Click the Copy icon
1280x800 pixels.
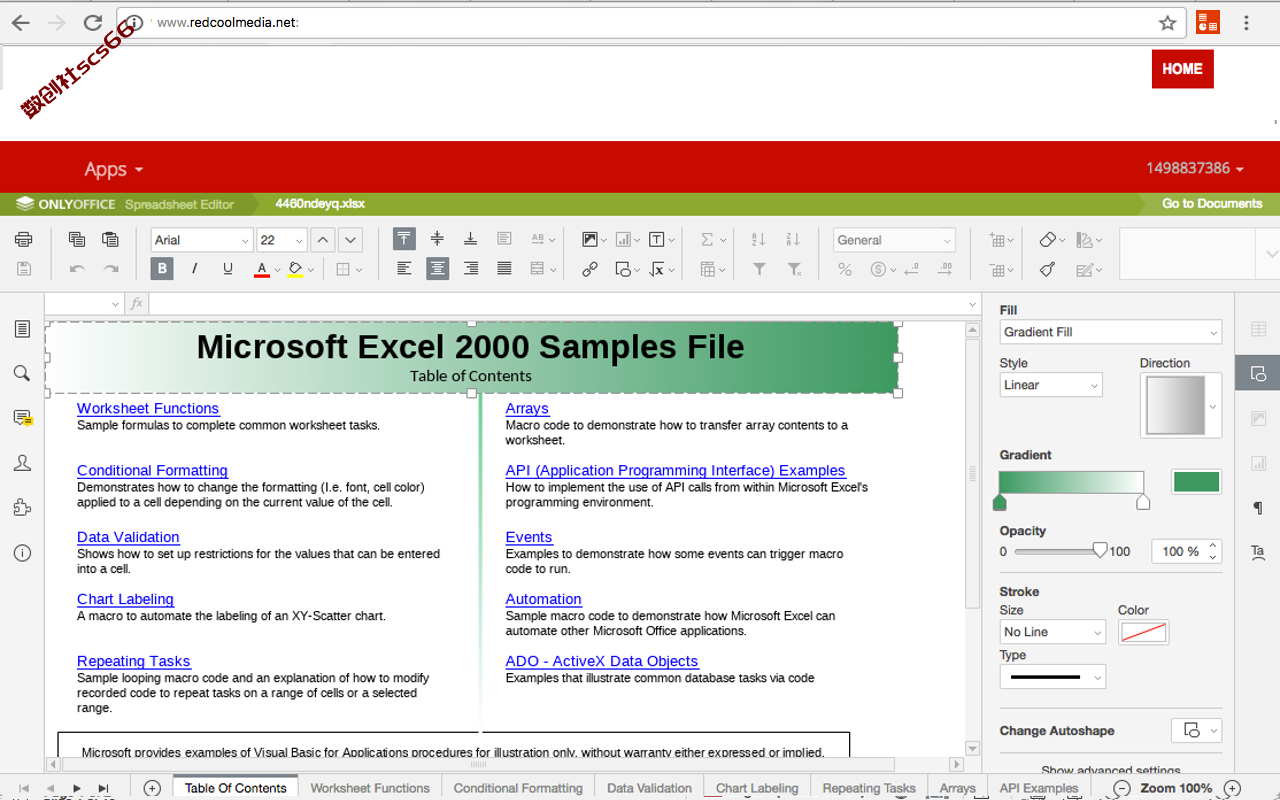pos(77,239)
